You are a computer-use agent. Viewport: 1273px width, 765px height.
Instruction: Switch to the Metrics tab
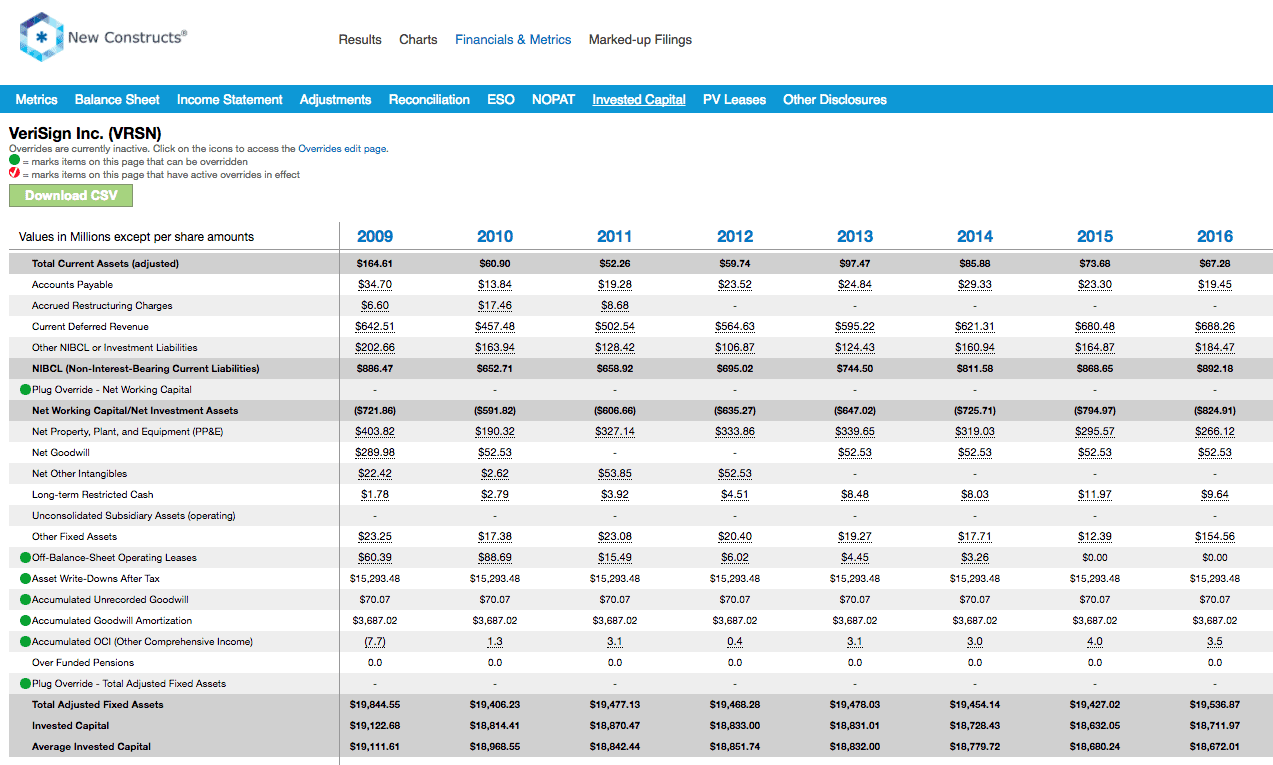coord(36,99)
